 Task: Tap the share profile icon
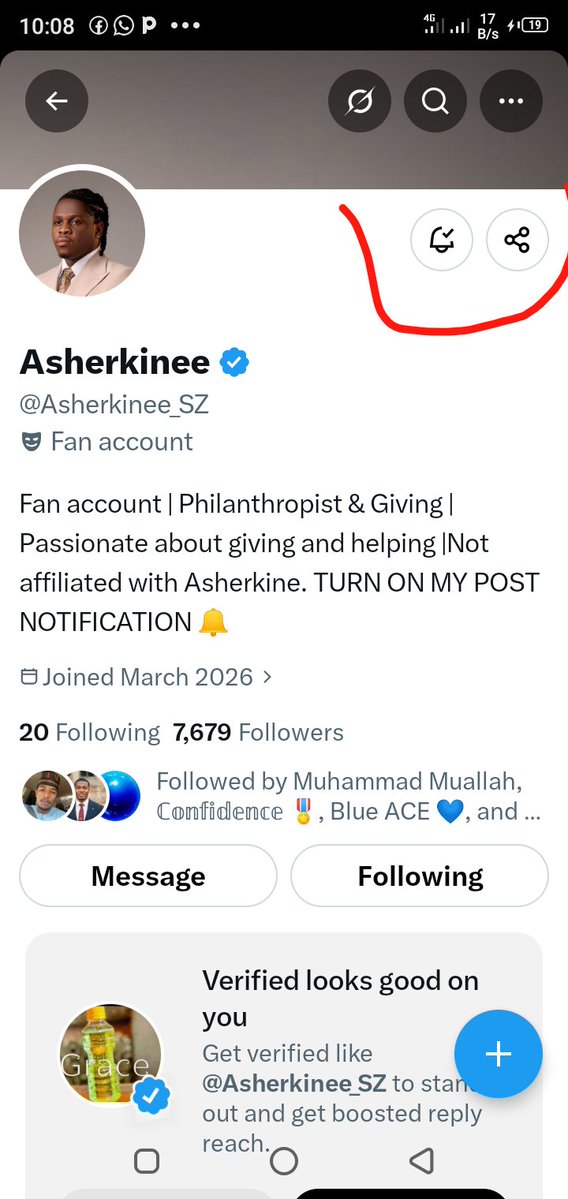coord(518,240)
